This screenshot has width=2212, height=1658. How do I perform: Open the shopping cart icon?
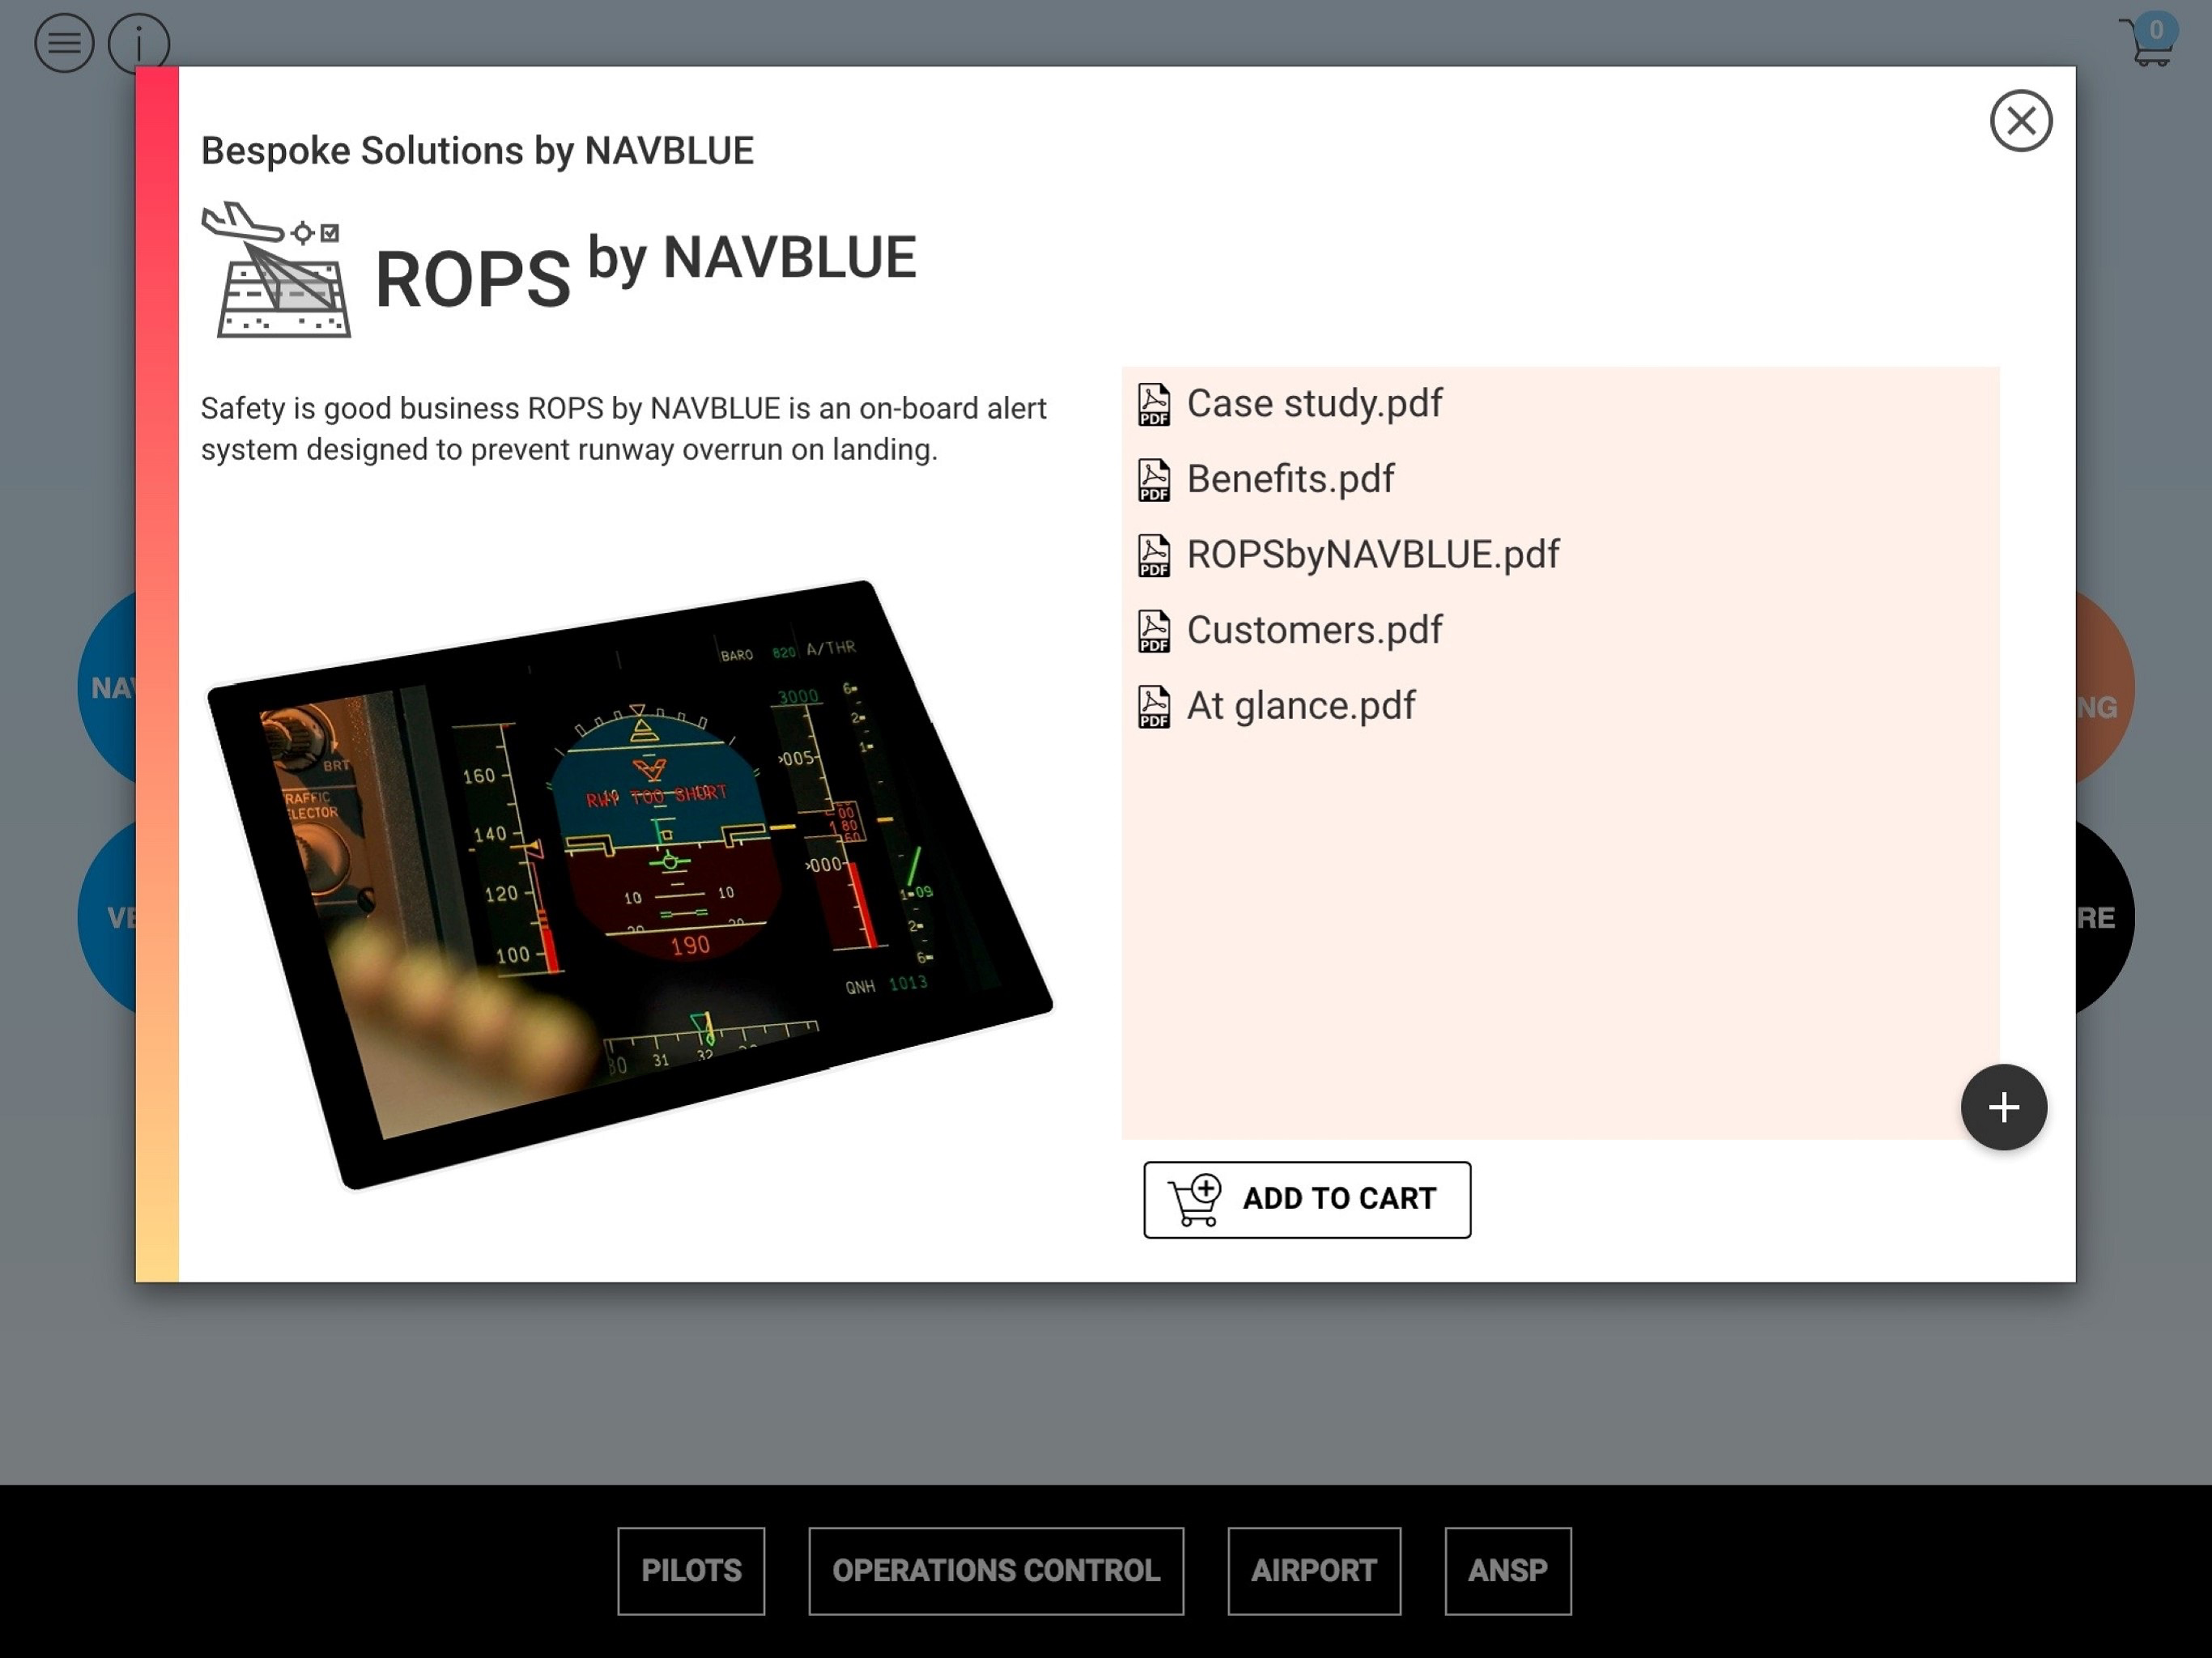point(2148,40)
